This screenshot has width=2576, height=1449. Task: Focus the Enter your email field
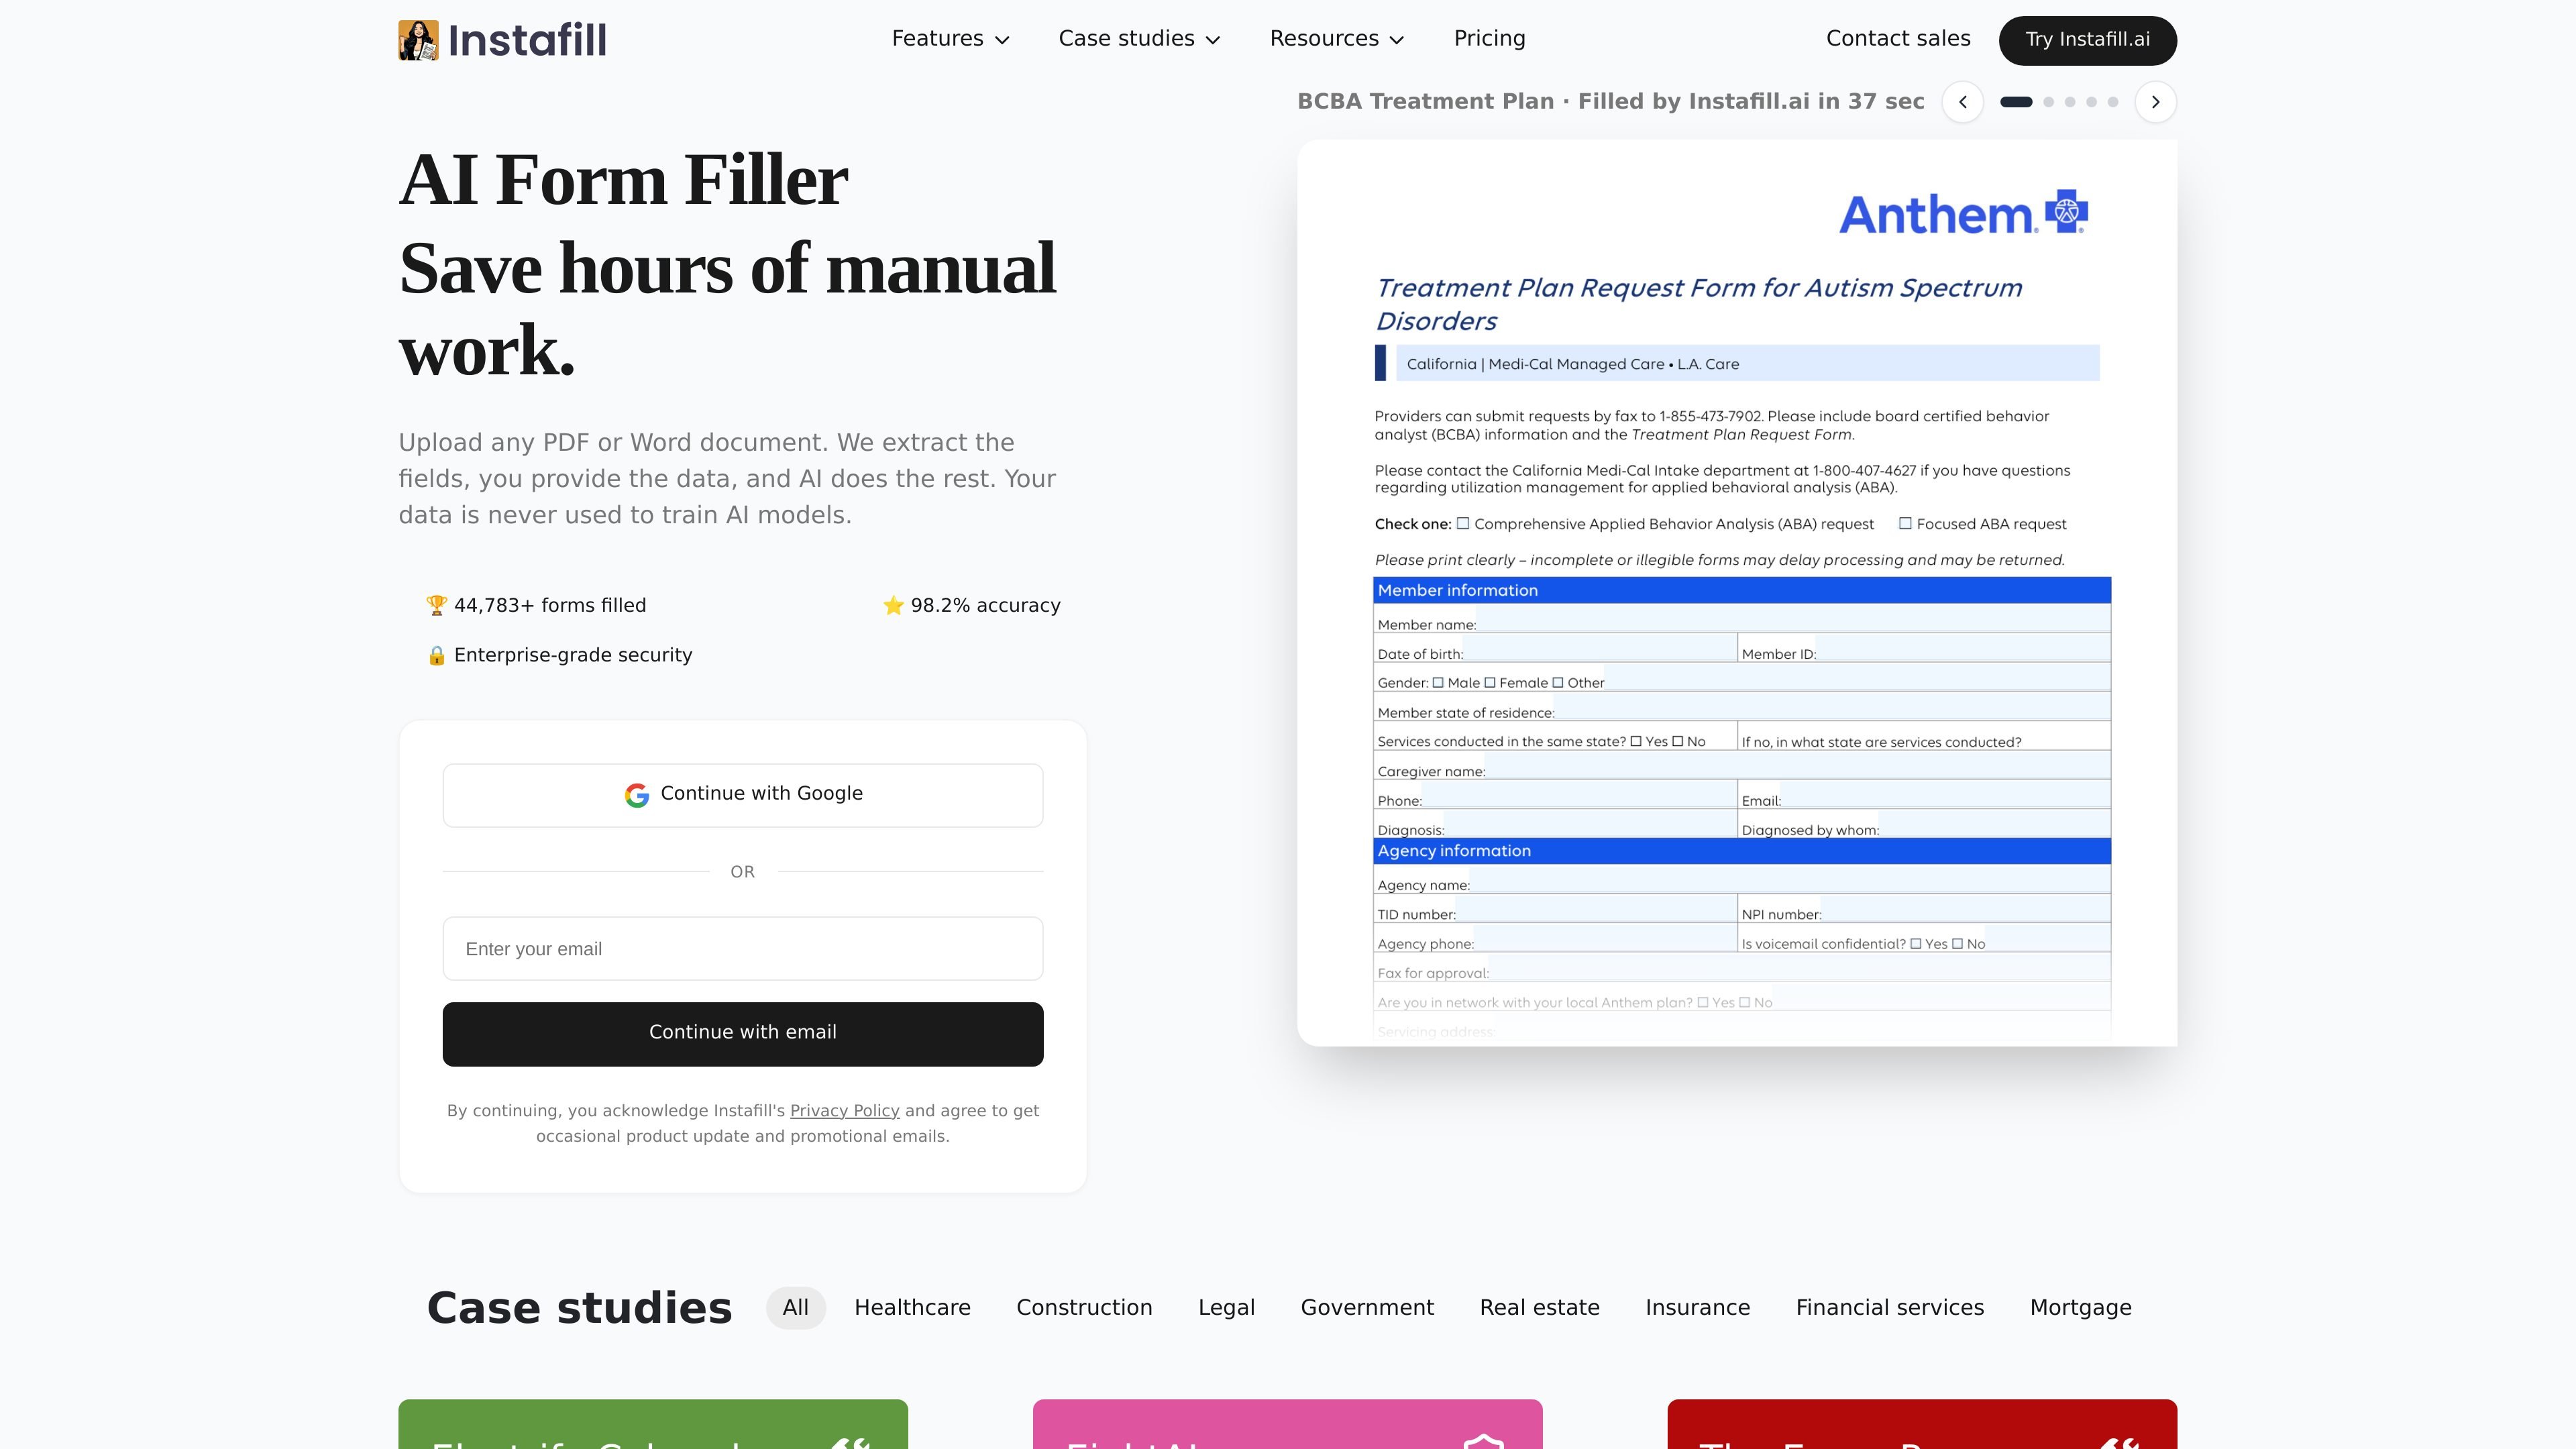(x=743, y=948)
